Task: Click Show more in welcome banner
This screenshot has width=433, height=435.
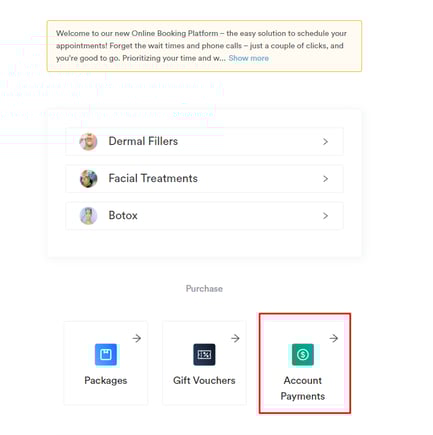Action: click(x=249, y=58)
